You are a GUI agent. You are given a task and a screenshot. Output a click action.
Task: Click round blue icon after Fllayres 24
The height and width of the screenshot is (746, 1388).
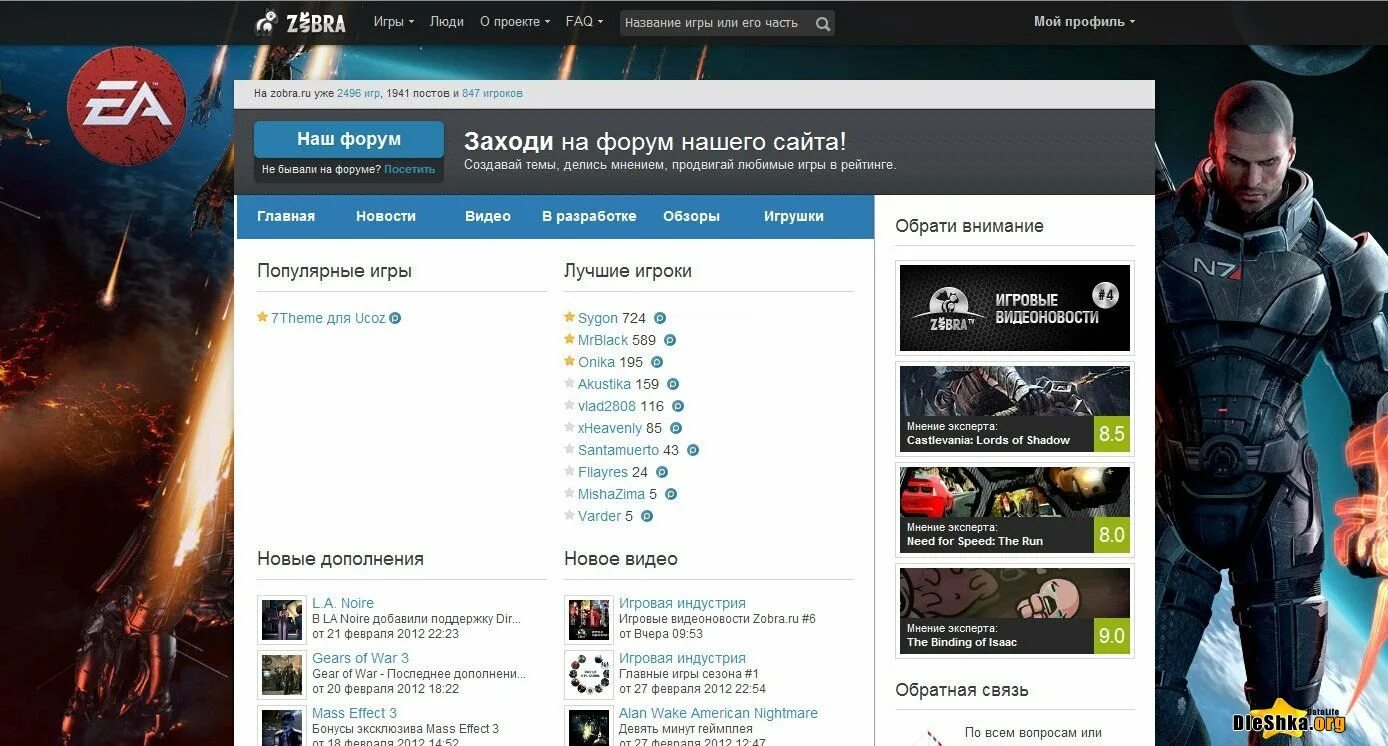coord(662,472)
